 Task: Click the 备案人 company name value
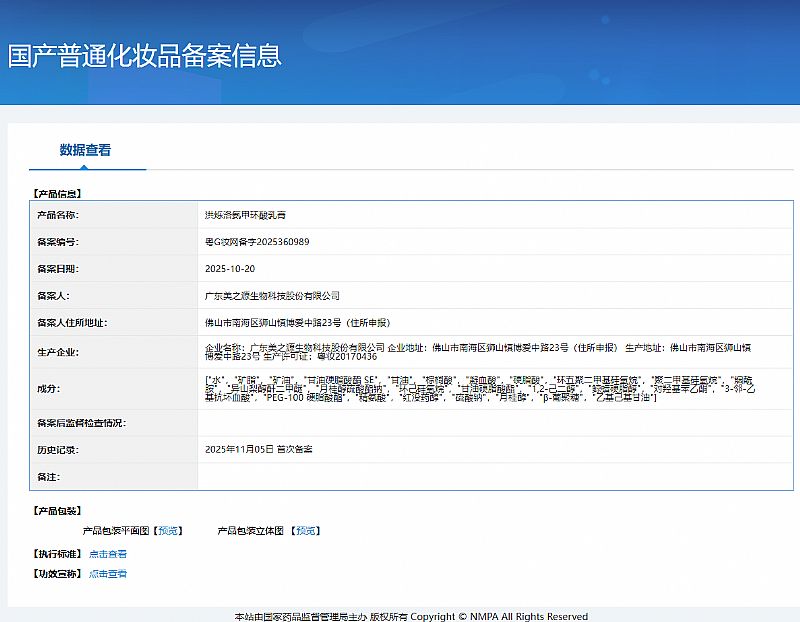tap(272, 296)
